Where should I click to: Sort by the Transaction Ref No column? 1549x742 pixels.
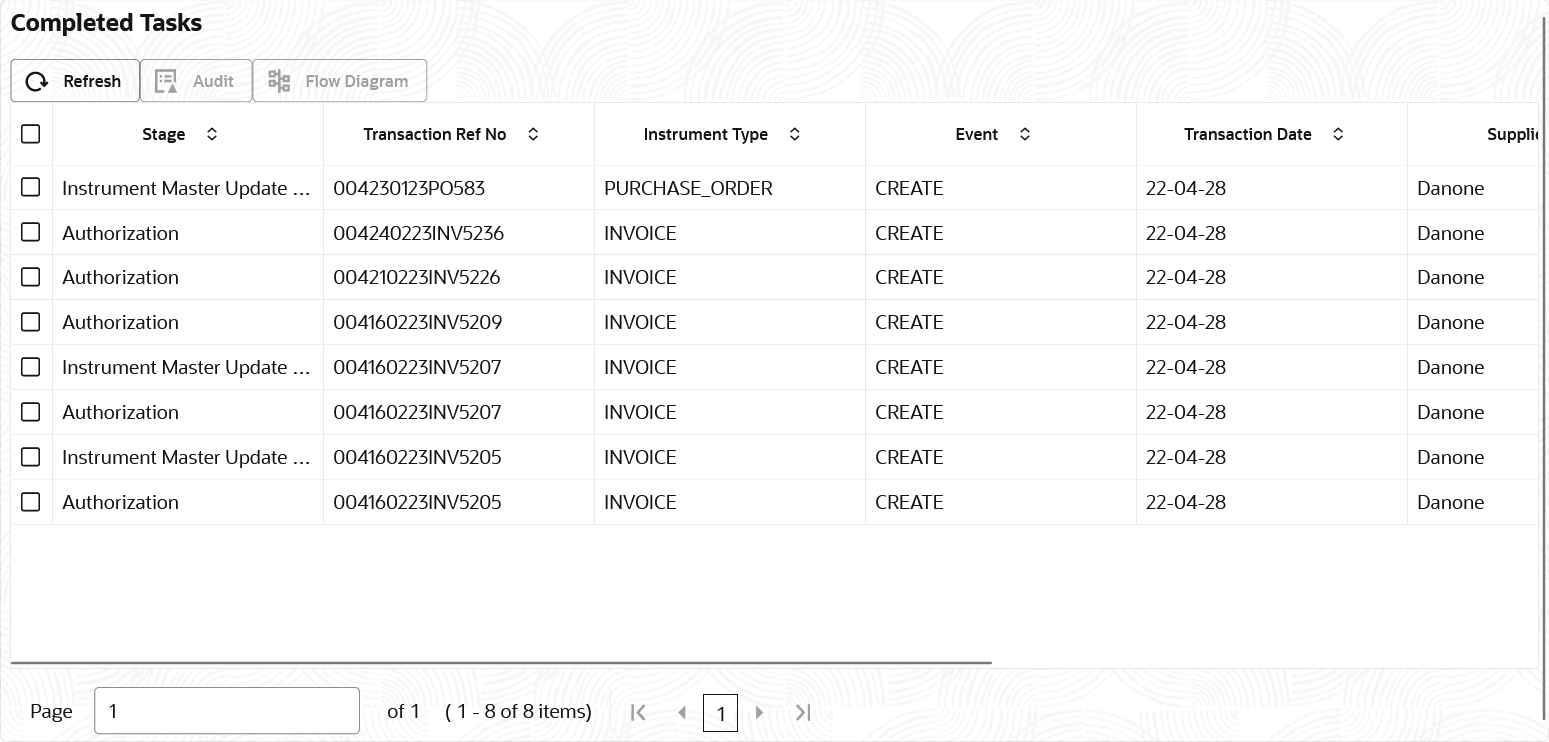(533, 133)
